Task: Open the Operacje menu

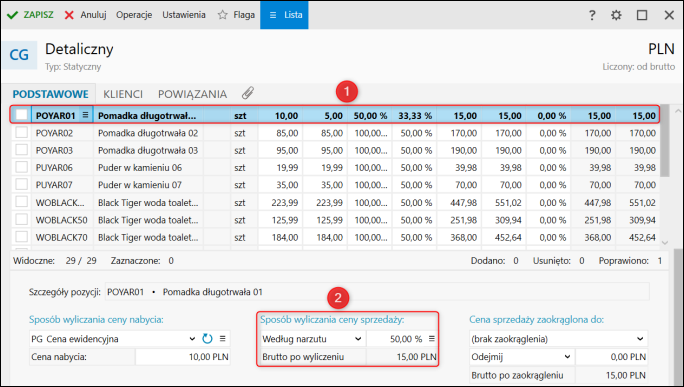Action: [134, 15]
